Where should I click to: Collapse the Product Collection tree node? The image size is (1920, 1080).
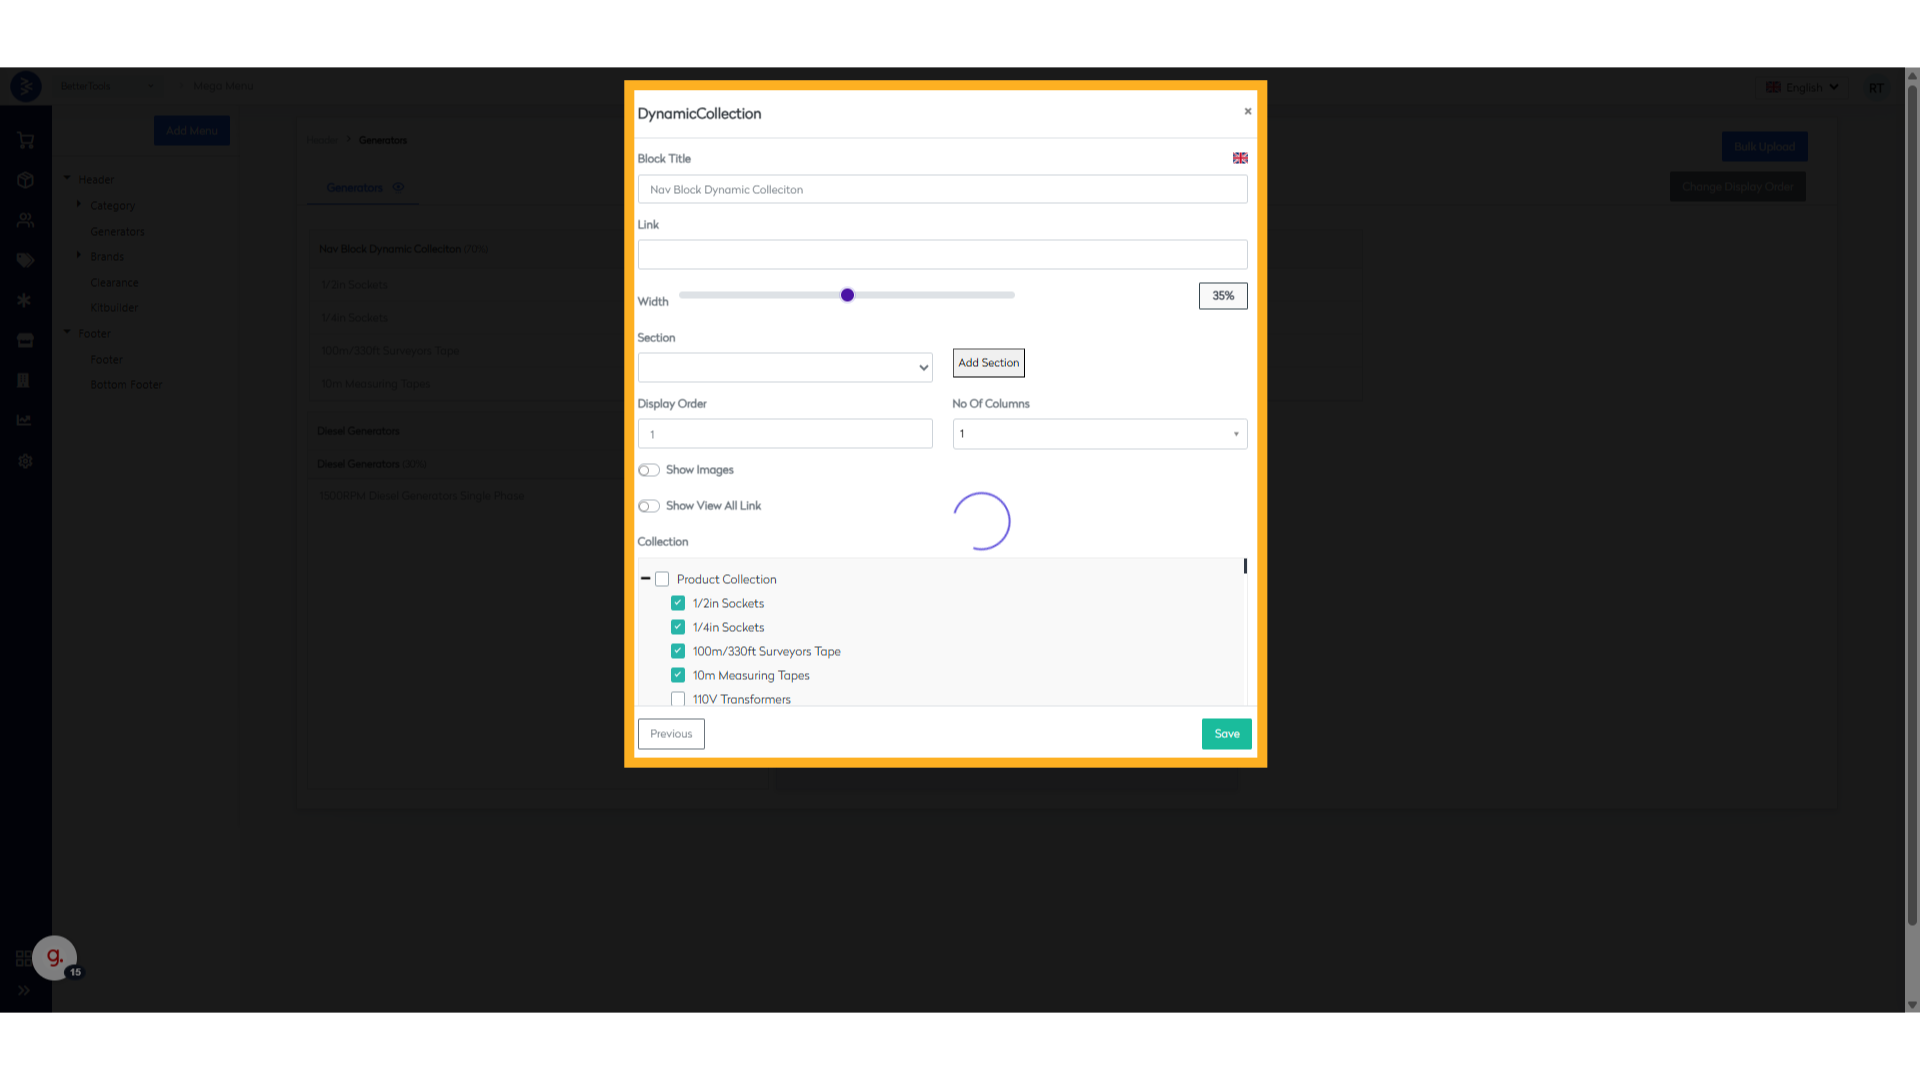(645, 579)
